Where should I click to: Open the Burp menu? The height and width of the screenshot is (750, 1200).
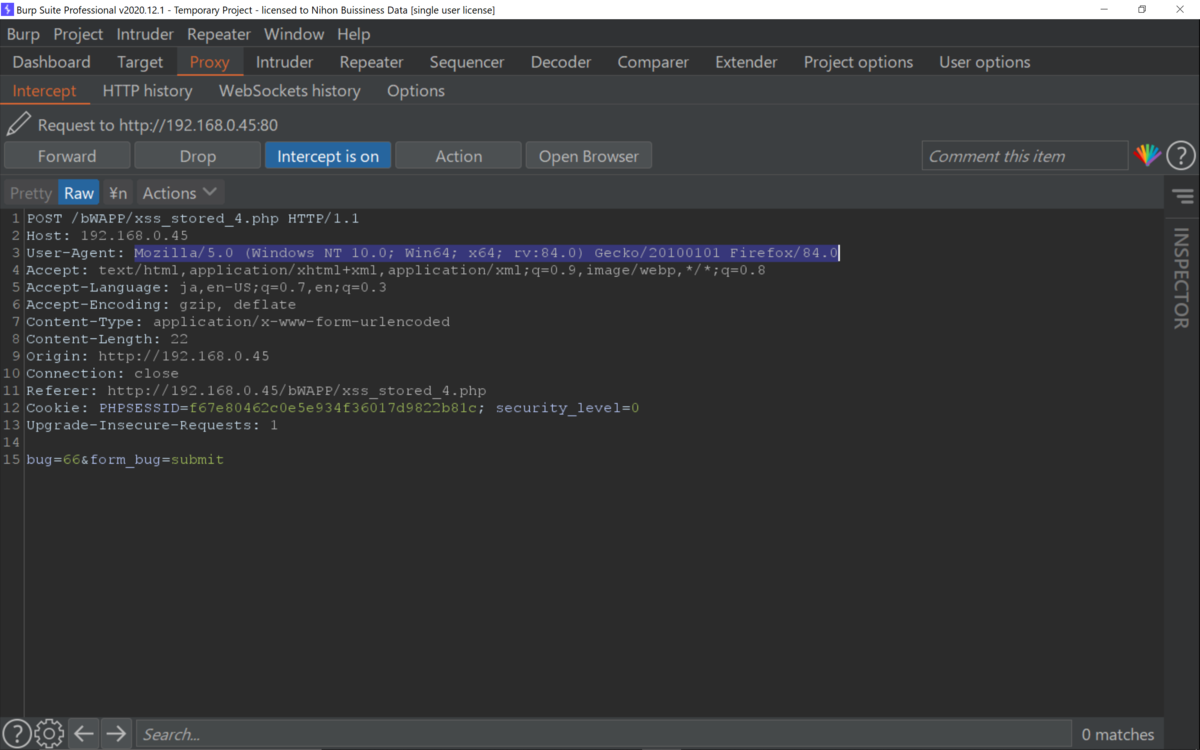(23, 34)
